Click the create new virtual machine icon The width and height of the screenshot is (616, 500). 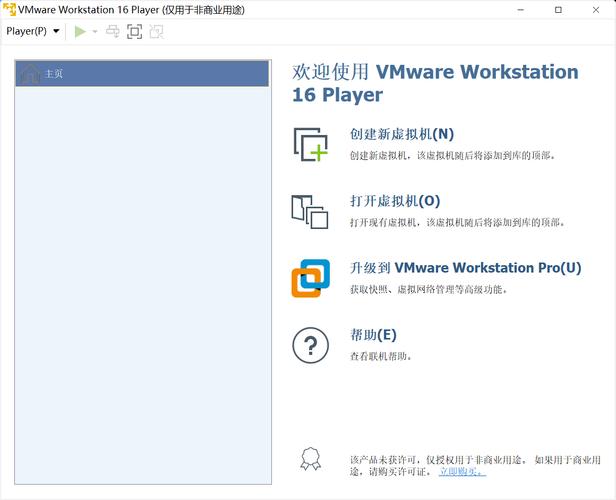(x=310, y=144)
